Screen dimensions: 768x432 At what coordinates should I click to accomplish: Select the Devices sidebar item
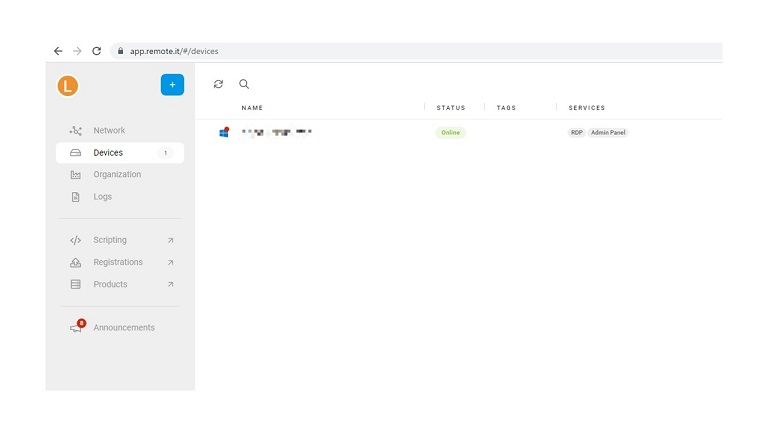pos(120,153)
